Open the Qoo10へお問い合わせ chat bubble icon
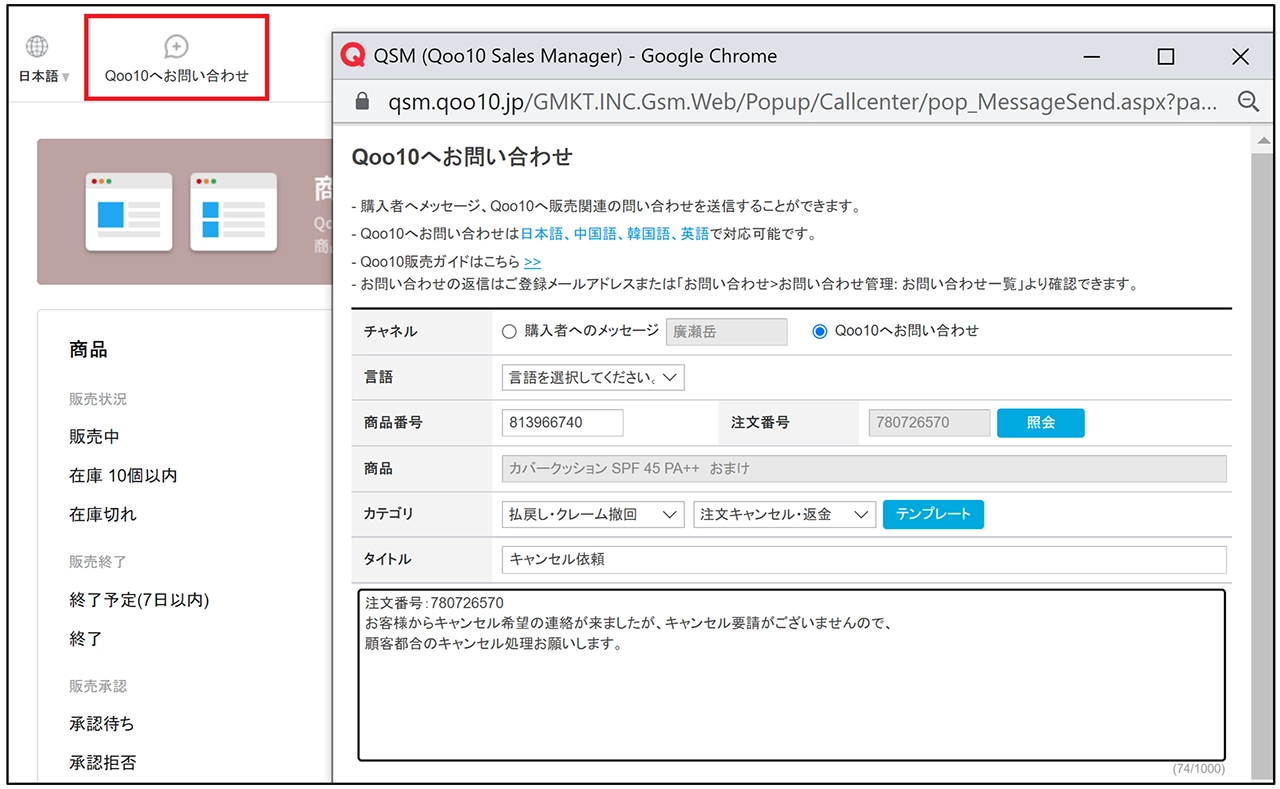This screenshot has width=1280, height=789. [176, 46]
